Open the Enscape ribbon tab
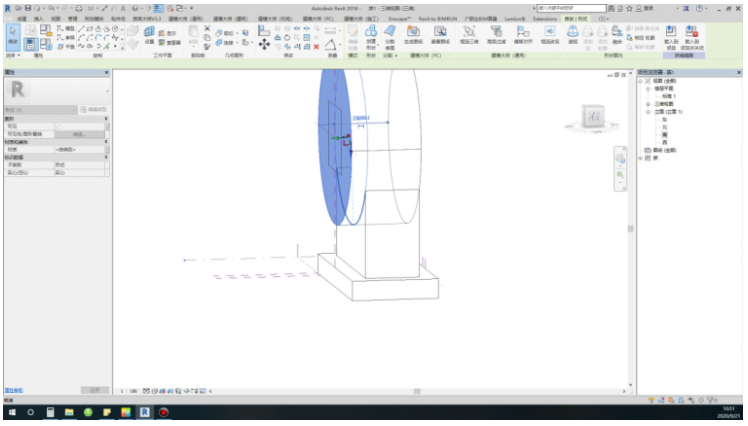Viewport: 748px width, 426px height. tap(399, 19)
